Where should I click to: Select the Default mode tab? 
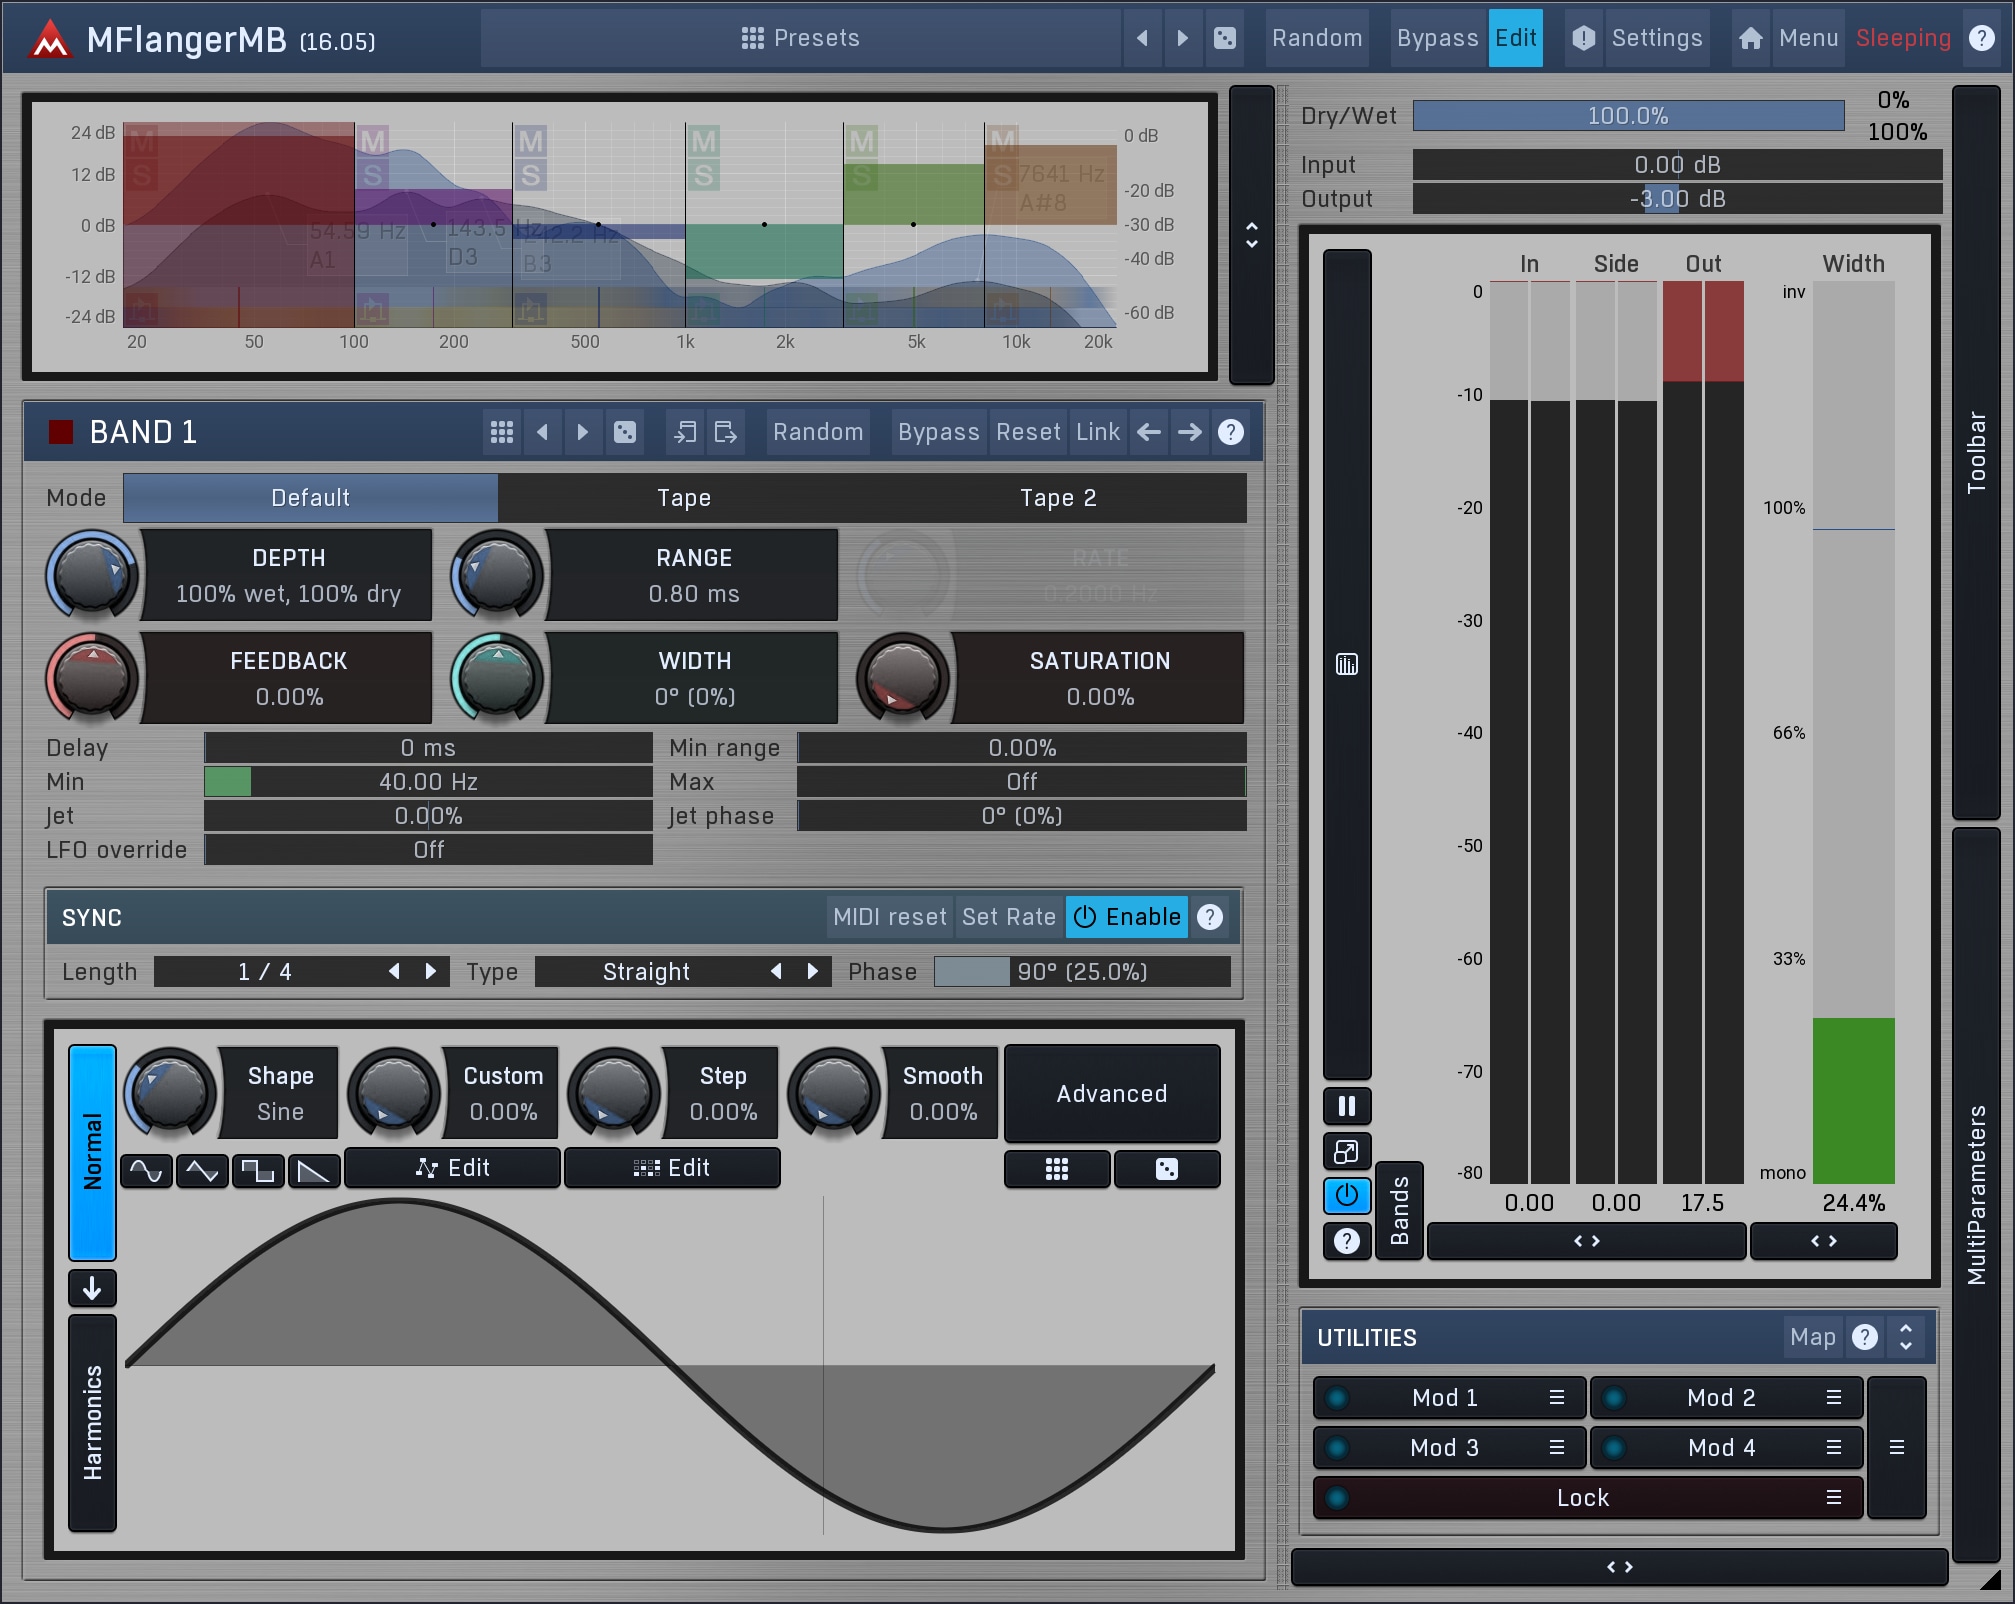point(311,498)
